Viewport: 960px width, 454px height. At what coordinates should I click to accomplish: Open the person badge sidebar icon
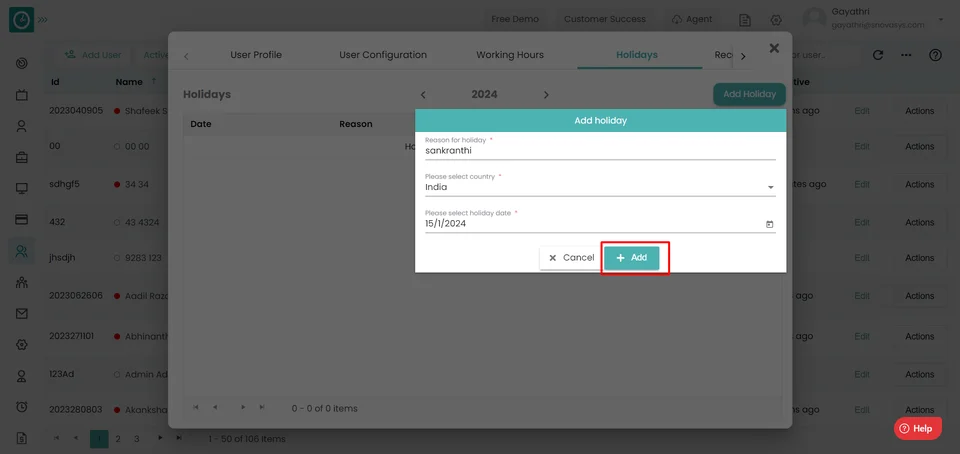tap(22, 376)
